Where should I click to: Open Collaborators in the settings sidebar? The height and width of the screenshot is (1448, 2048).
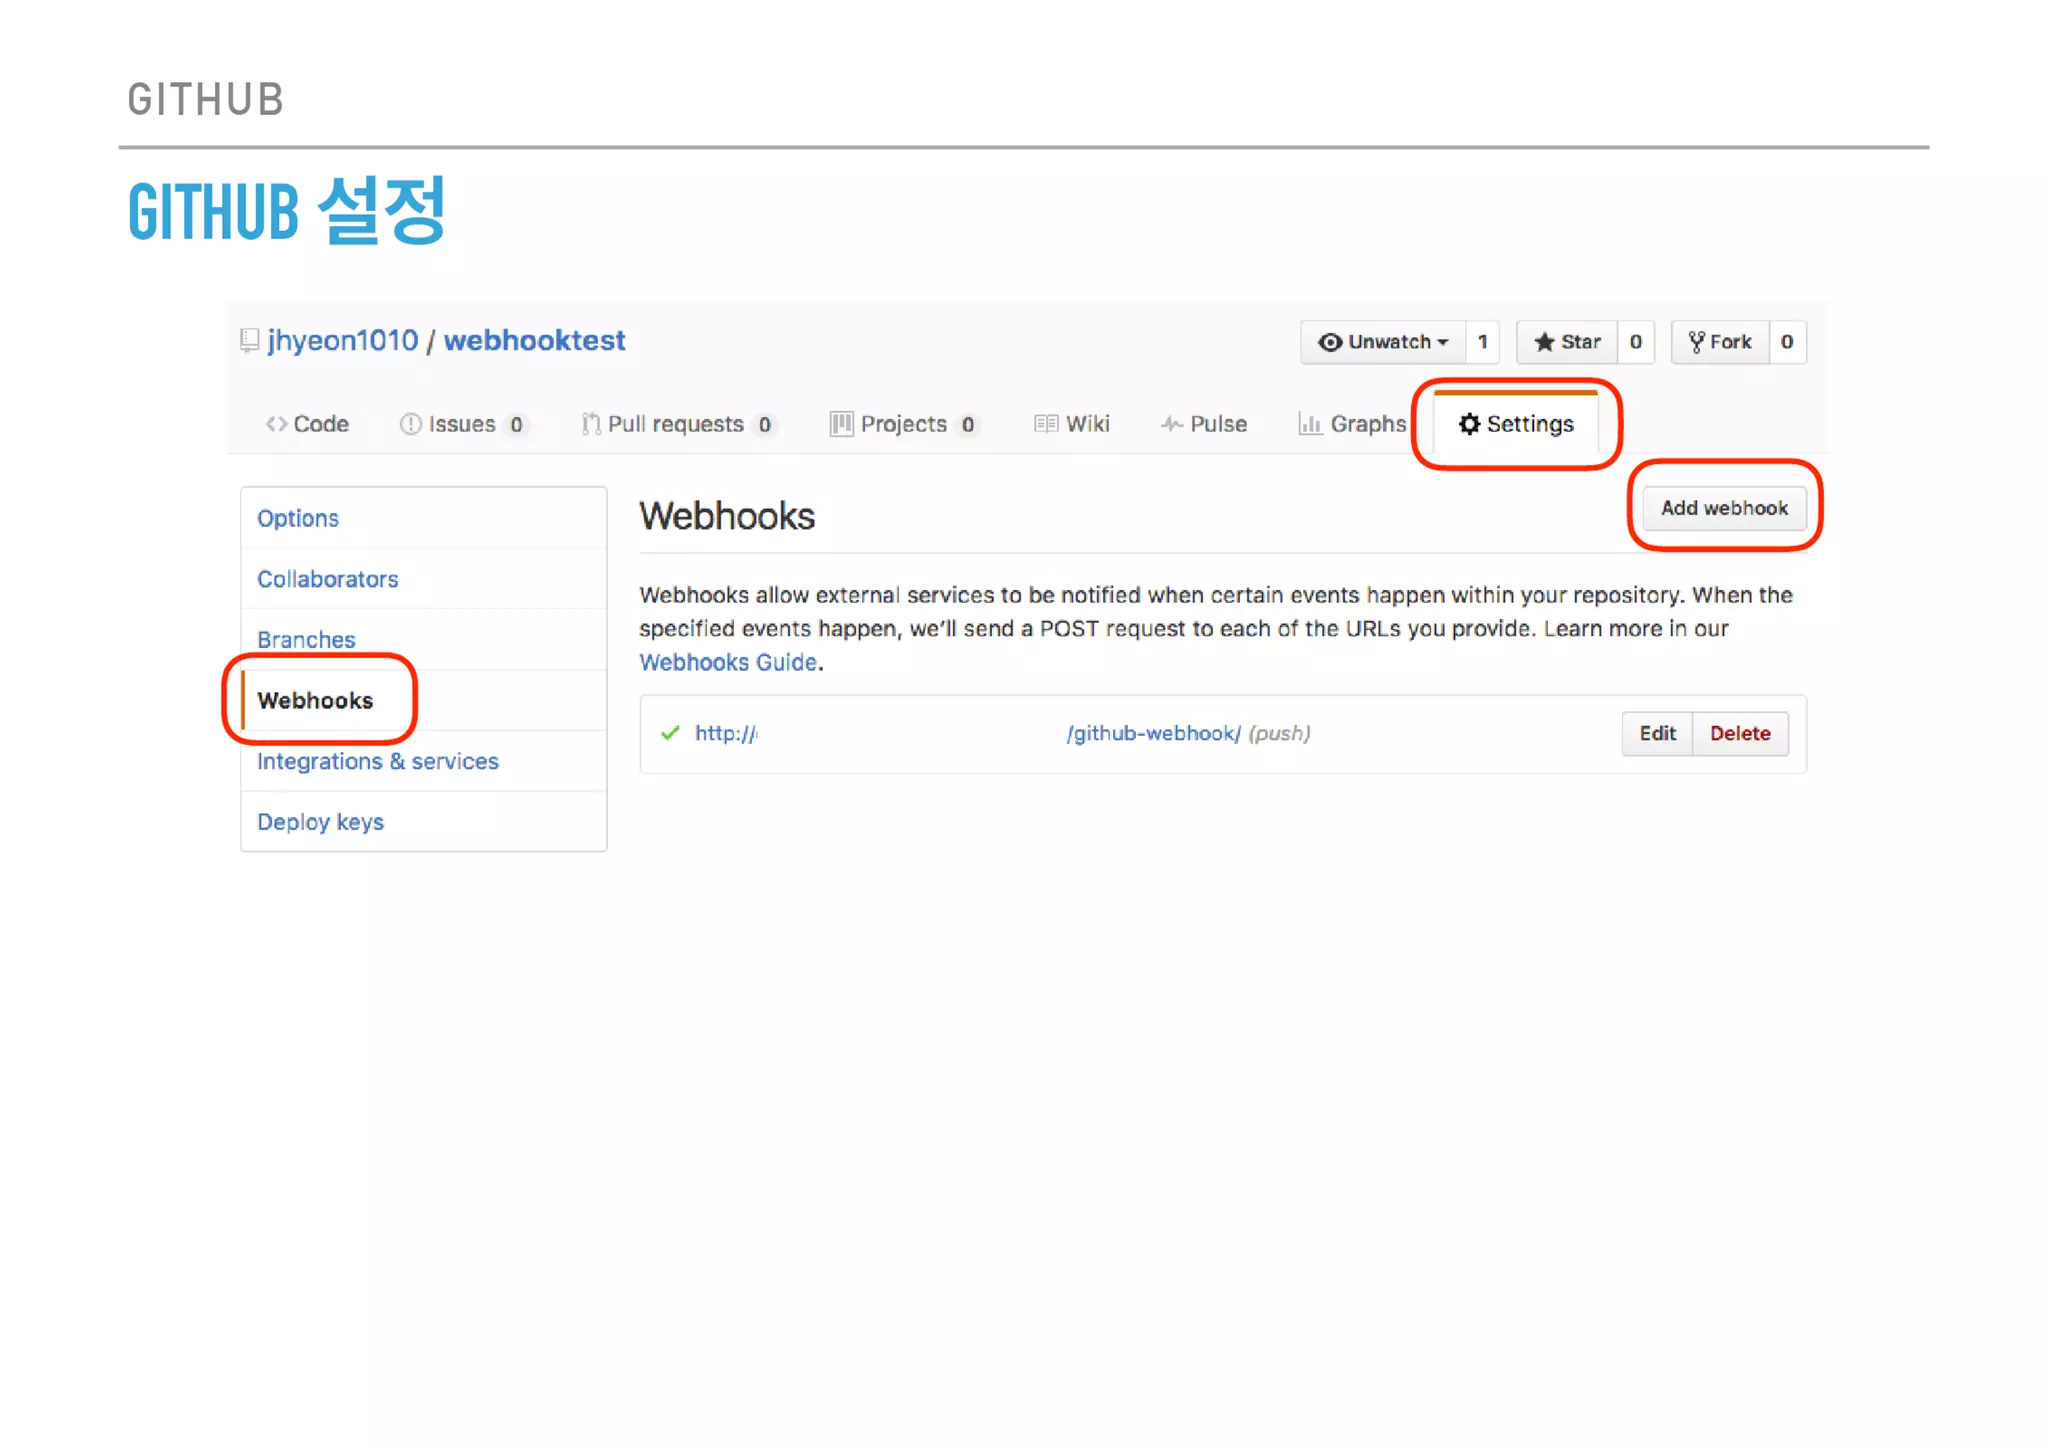tap(424, 579)
